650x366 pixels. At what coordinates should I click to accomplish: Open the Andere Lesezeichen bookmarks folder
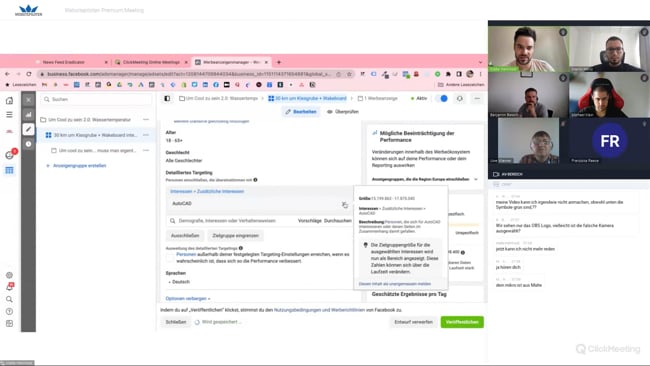coord(461,85)
